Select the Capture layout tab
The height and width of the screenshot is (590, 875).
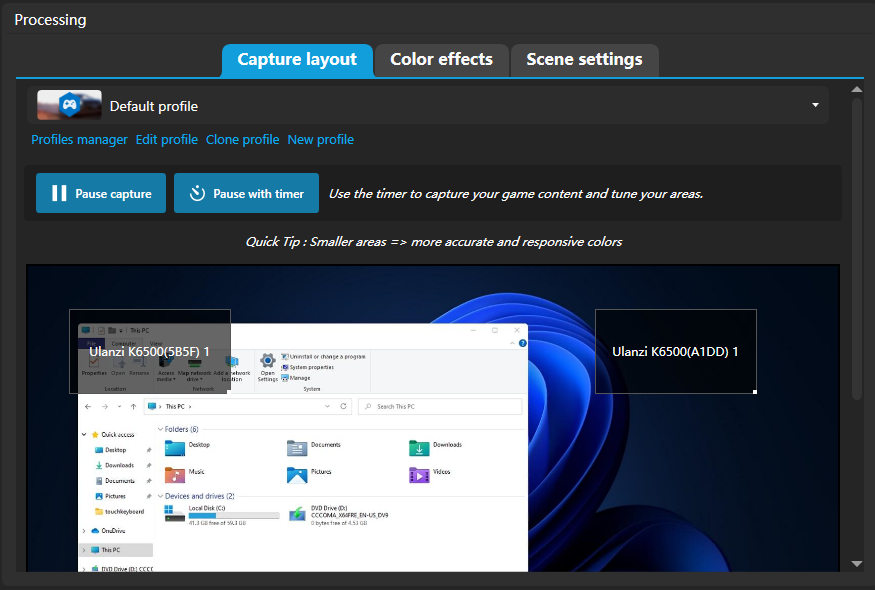pos(297,60)
